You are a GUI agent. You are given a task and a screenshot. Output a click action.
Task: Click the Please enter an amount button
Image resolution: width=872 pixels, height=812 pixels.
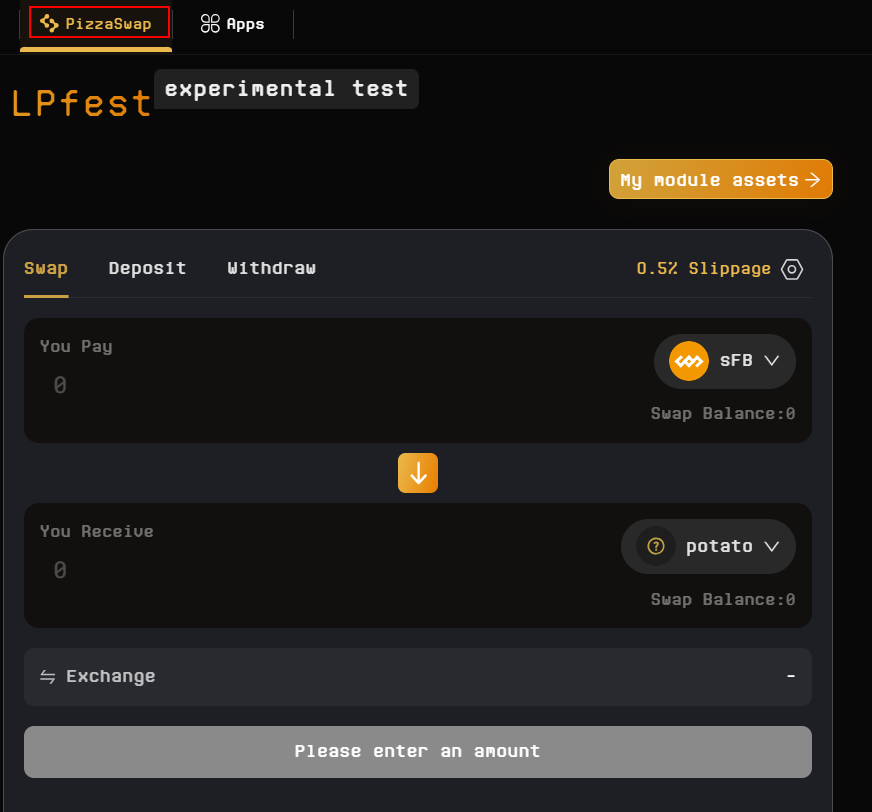pos(417,751)
